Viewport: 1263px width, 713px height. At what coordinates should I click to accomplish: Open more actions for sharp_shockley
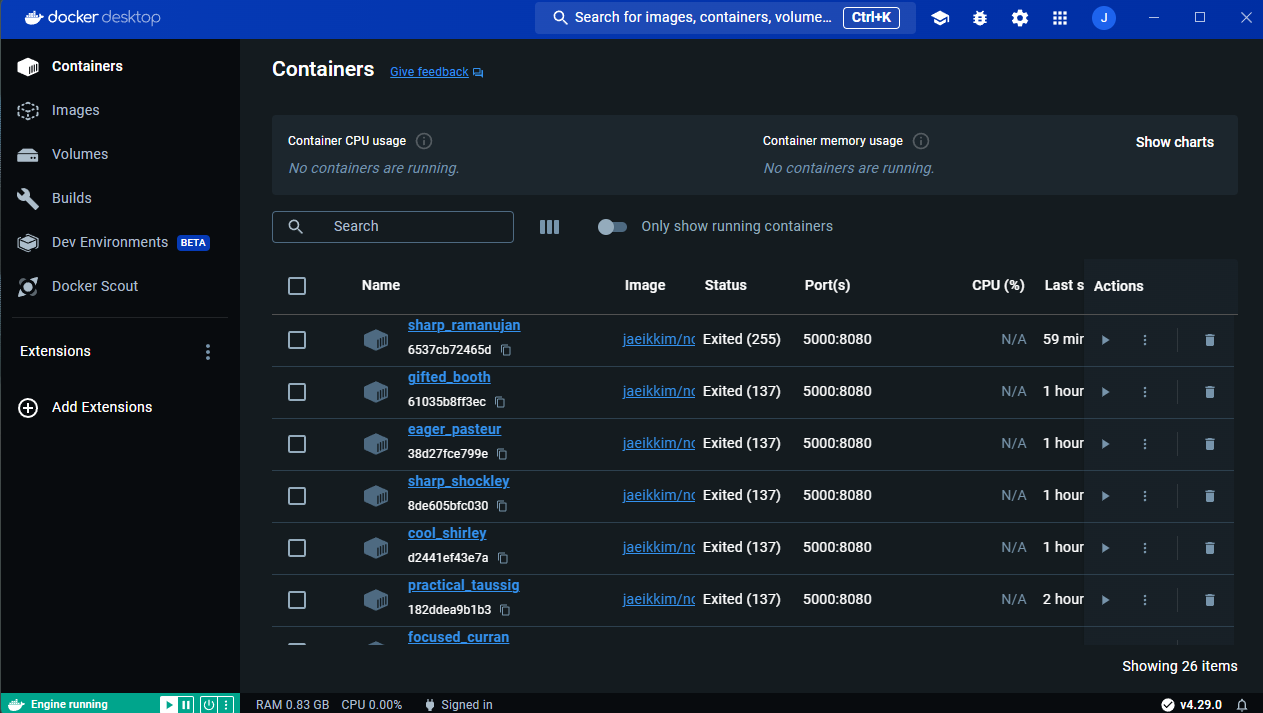click(1145, 496)
